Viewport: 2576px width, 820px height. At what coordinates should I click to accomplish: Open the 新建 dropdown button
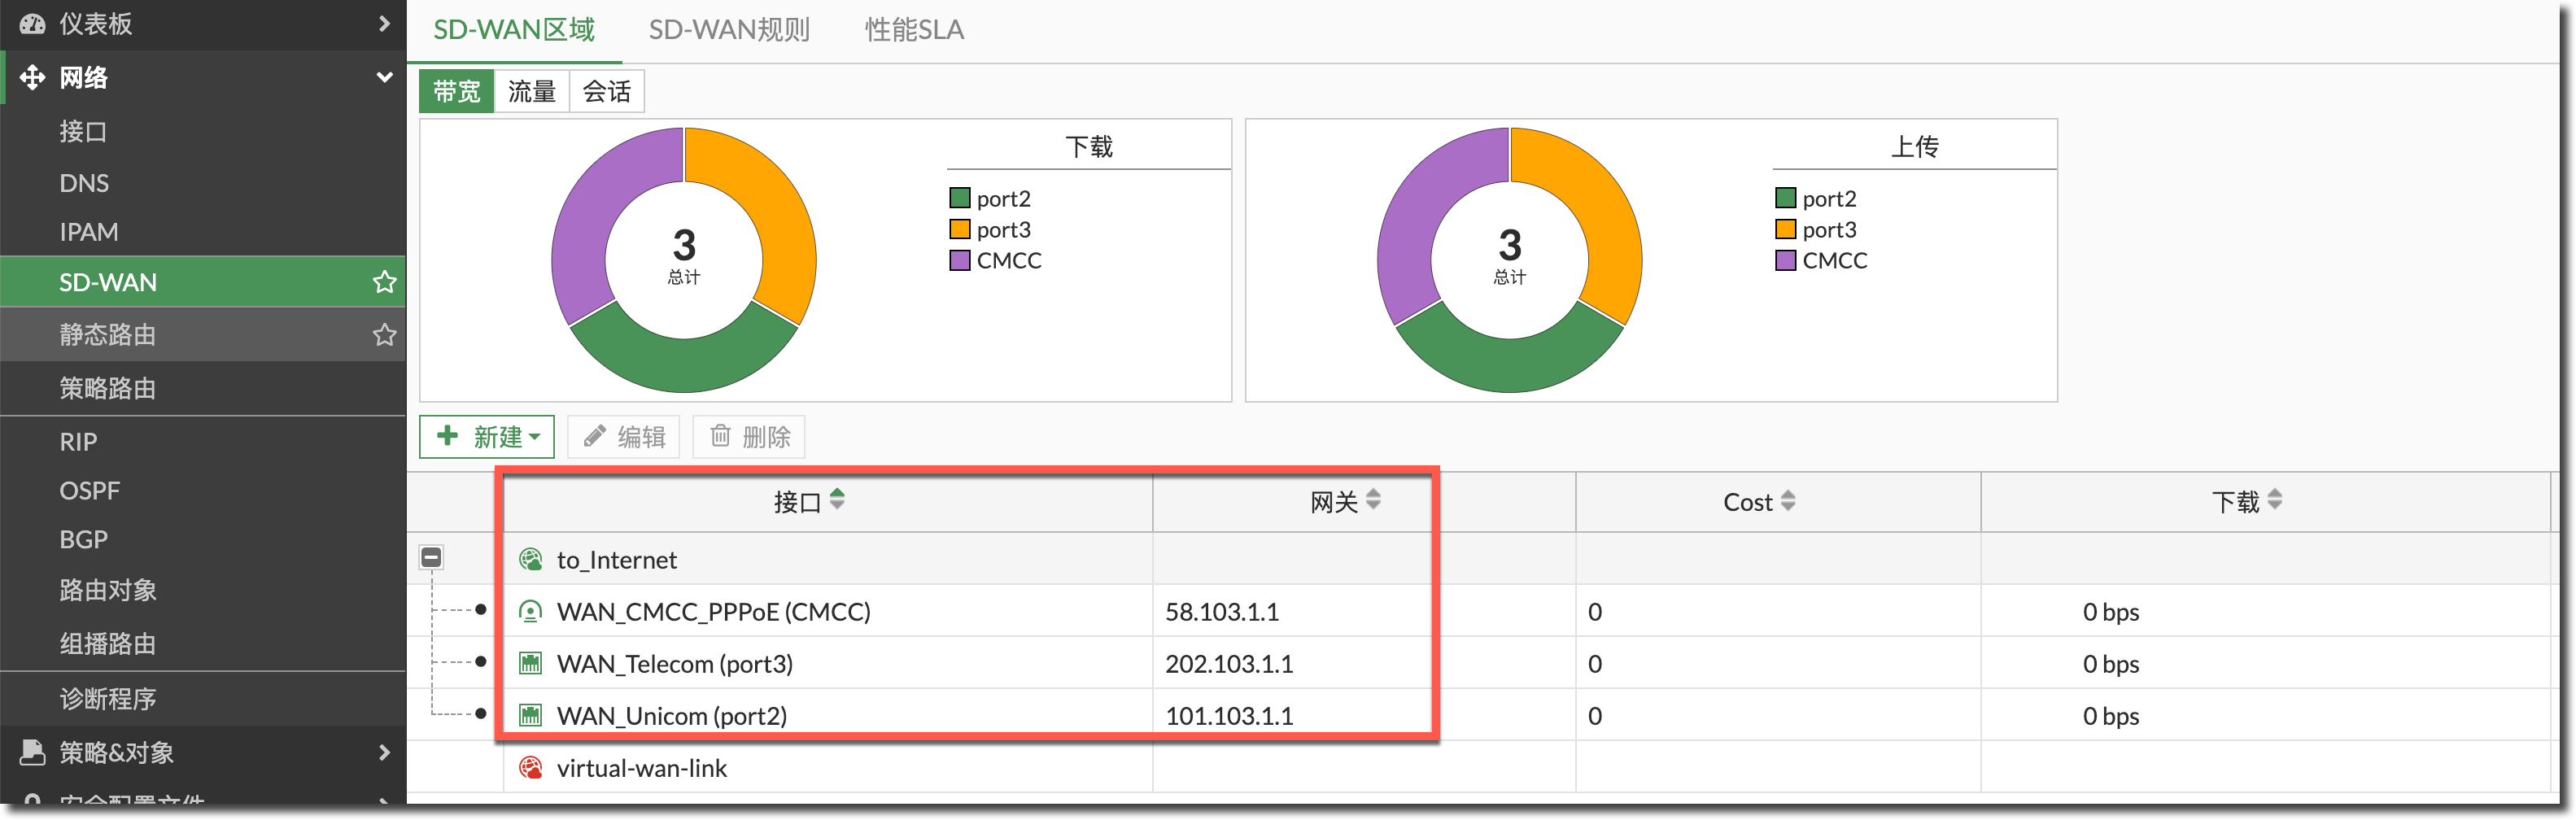(x=487, y=437)
